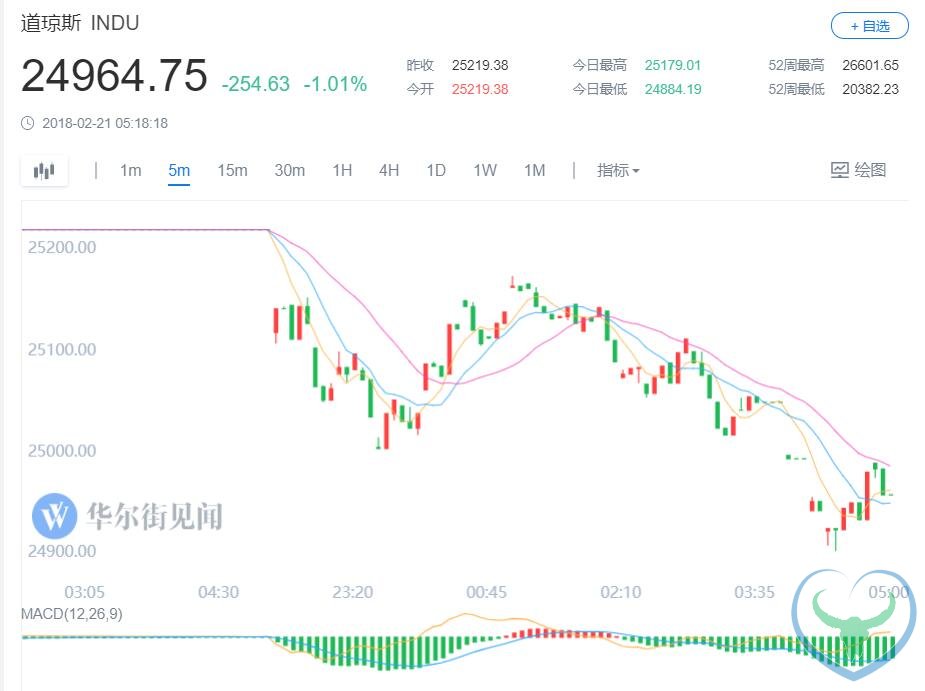Click the MACD(12,26,9) indicator label
Image resolution: width=925 pixels, height=691 pixels.
[71, 614]
